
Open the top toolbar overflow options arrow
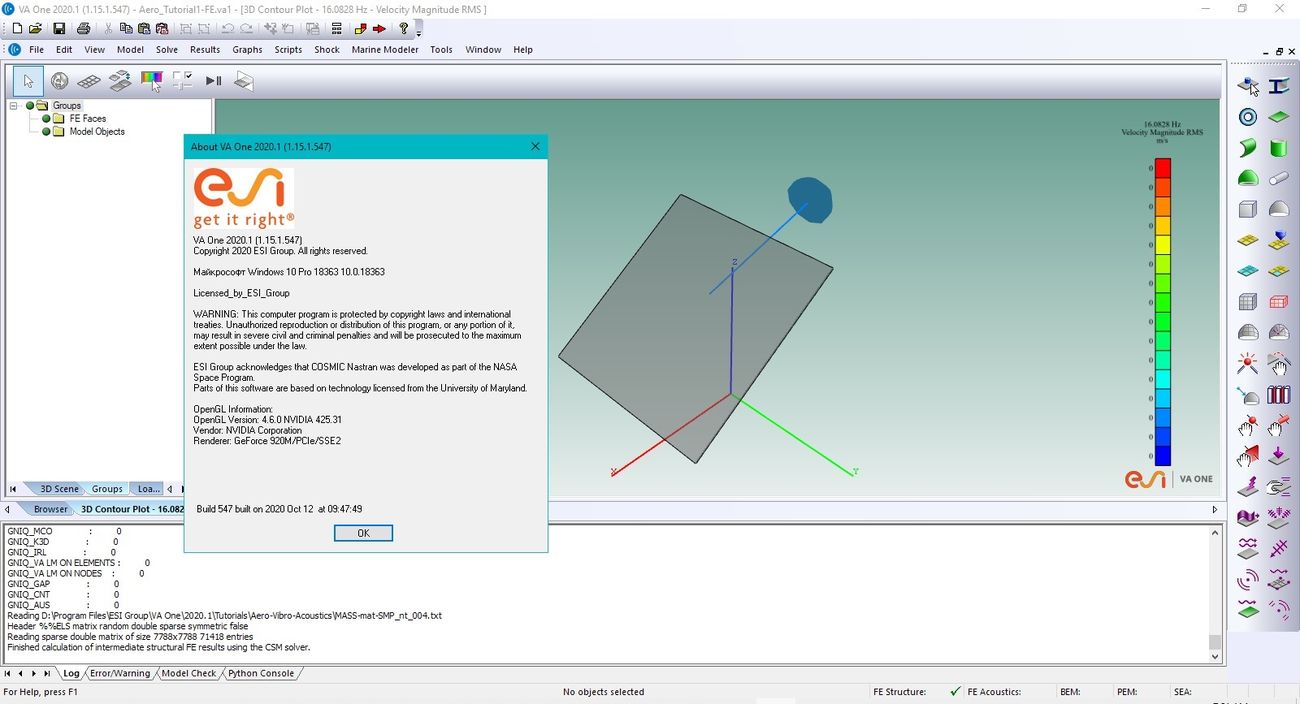pyautogui.click(x=419, y=33)
